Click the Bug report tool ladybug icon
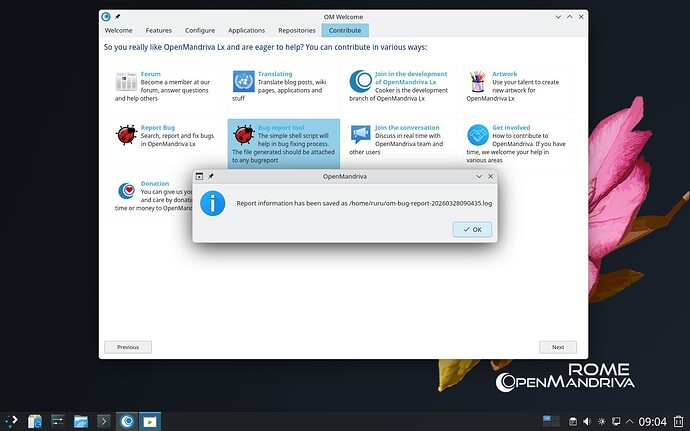This screenshot has height=431, width=690. coord(244,135)
